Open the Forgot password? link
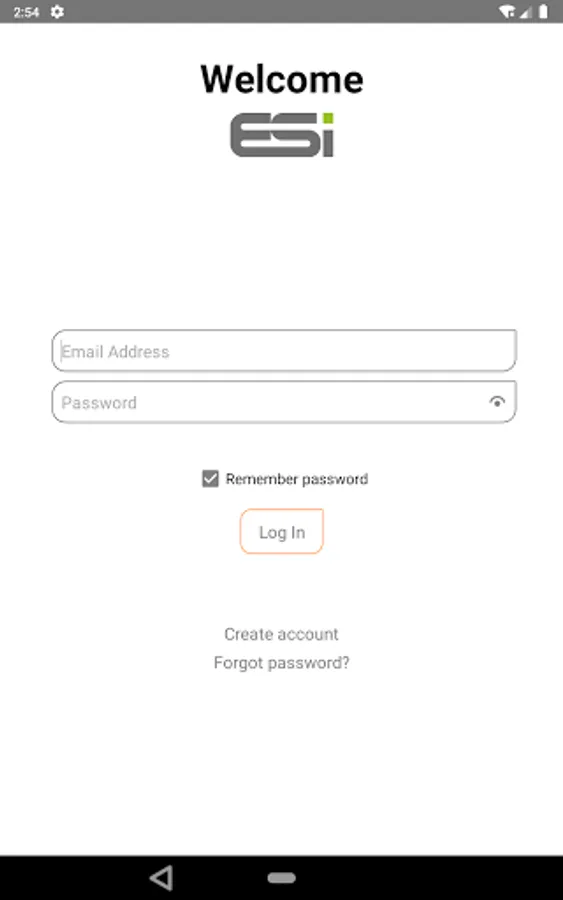The width and height of the screenshot is (563, 900). tap(281, 663)
